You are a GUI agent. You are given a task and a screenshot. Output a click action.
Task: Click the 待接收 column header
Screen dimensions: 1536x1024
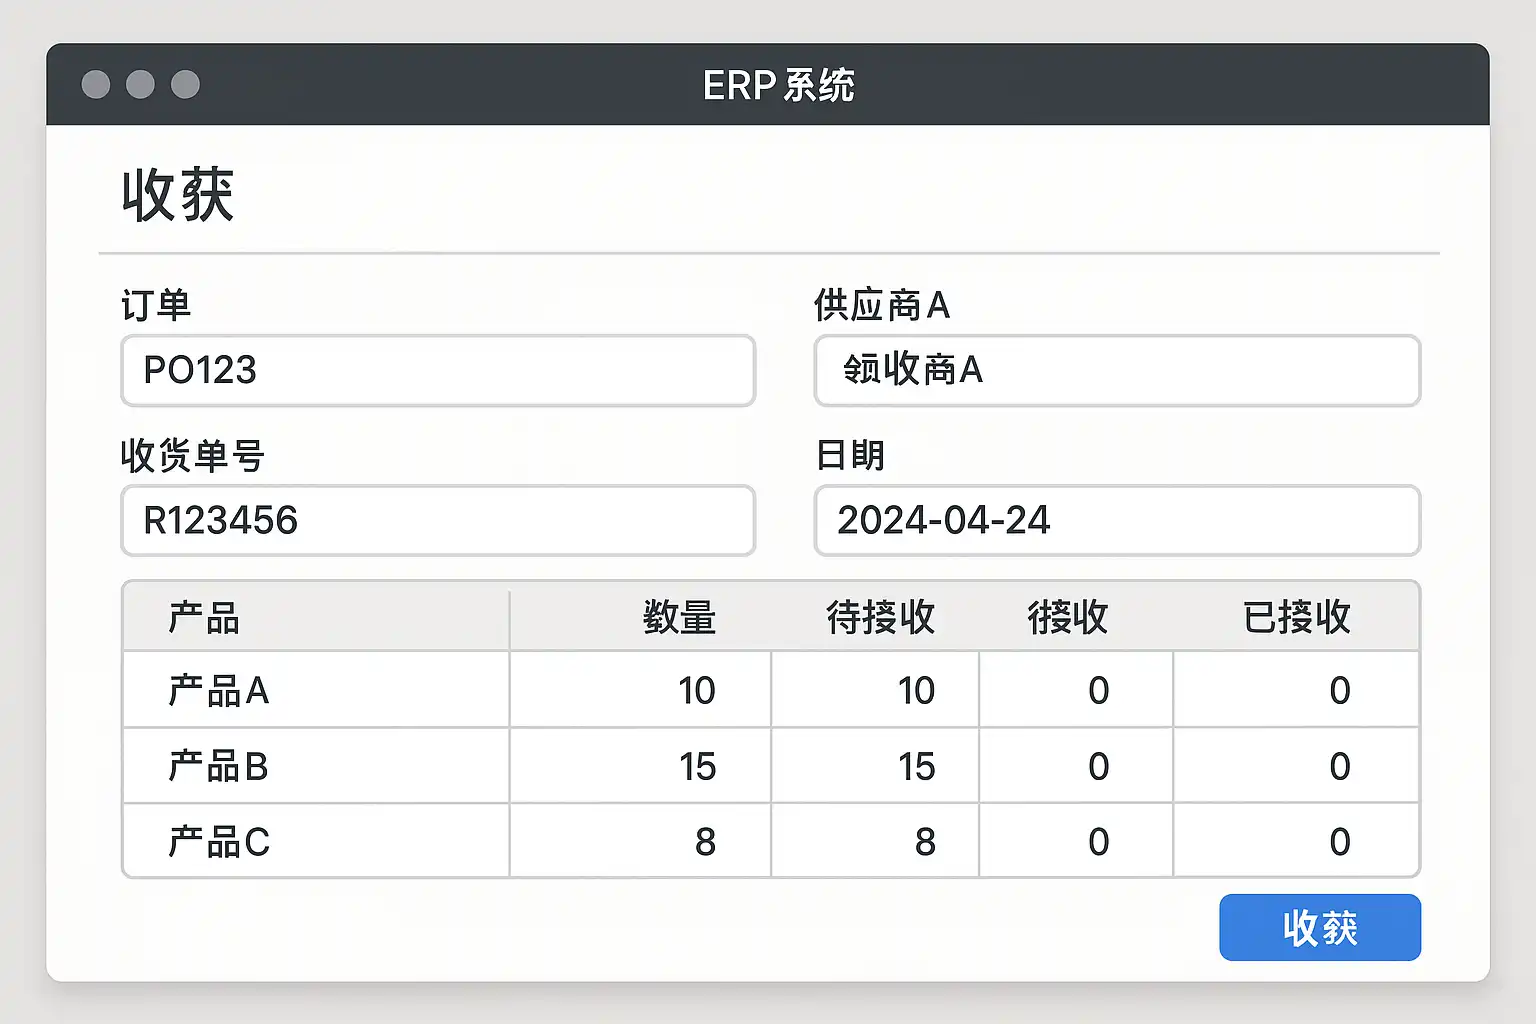(x=880, y=617)
